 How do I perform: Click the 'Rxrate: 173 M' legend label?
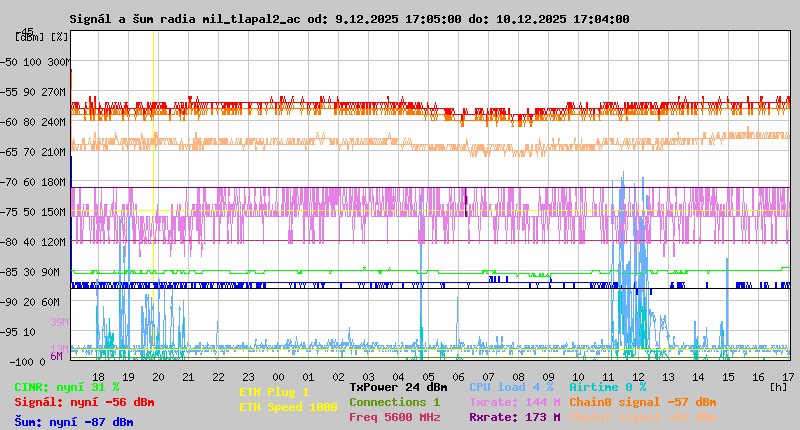pyautogui.click(x=515, y=417)
